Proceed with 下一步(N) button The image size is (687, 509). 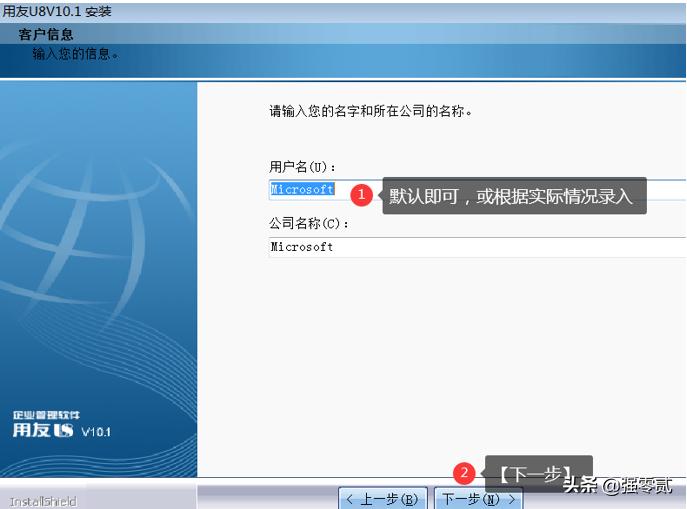coord(478,499)
